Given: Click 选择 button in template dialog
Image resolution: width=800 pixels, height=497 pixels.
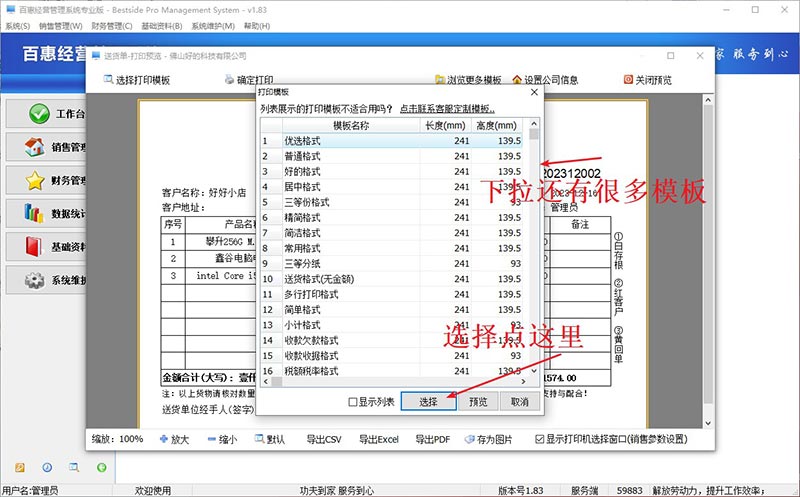Looking at the screenshot, I should point(428,402).
